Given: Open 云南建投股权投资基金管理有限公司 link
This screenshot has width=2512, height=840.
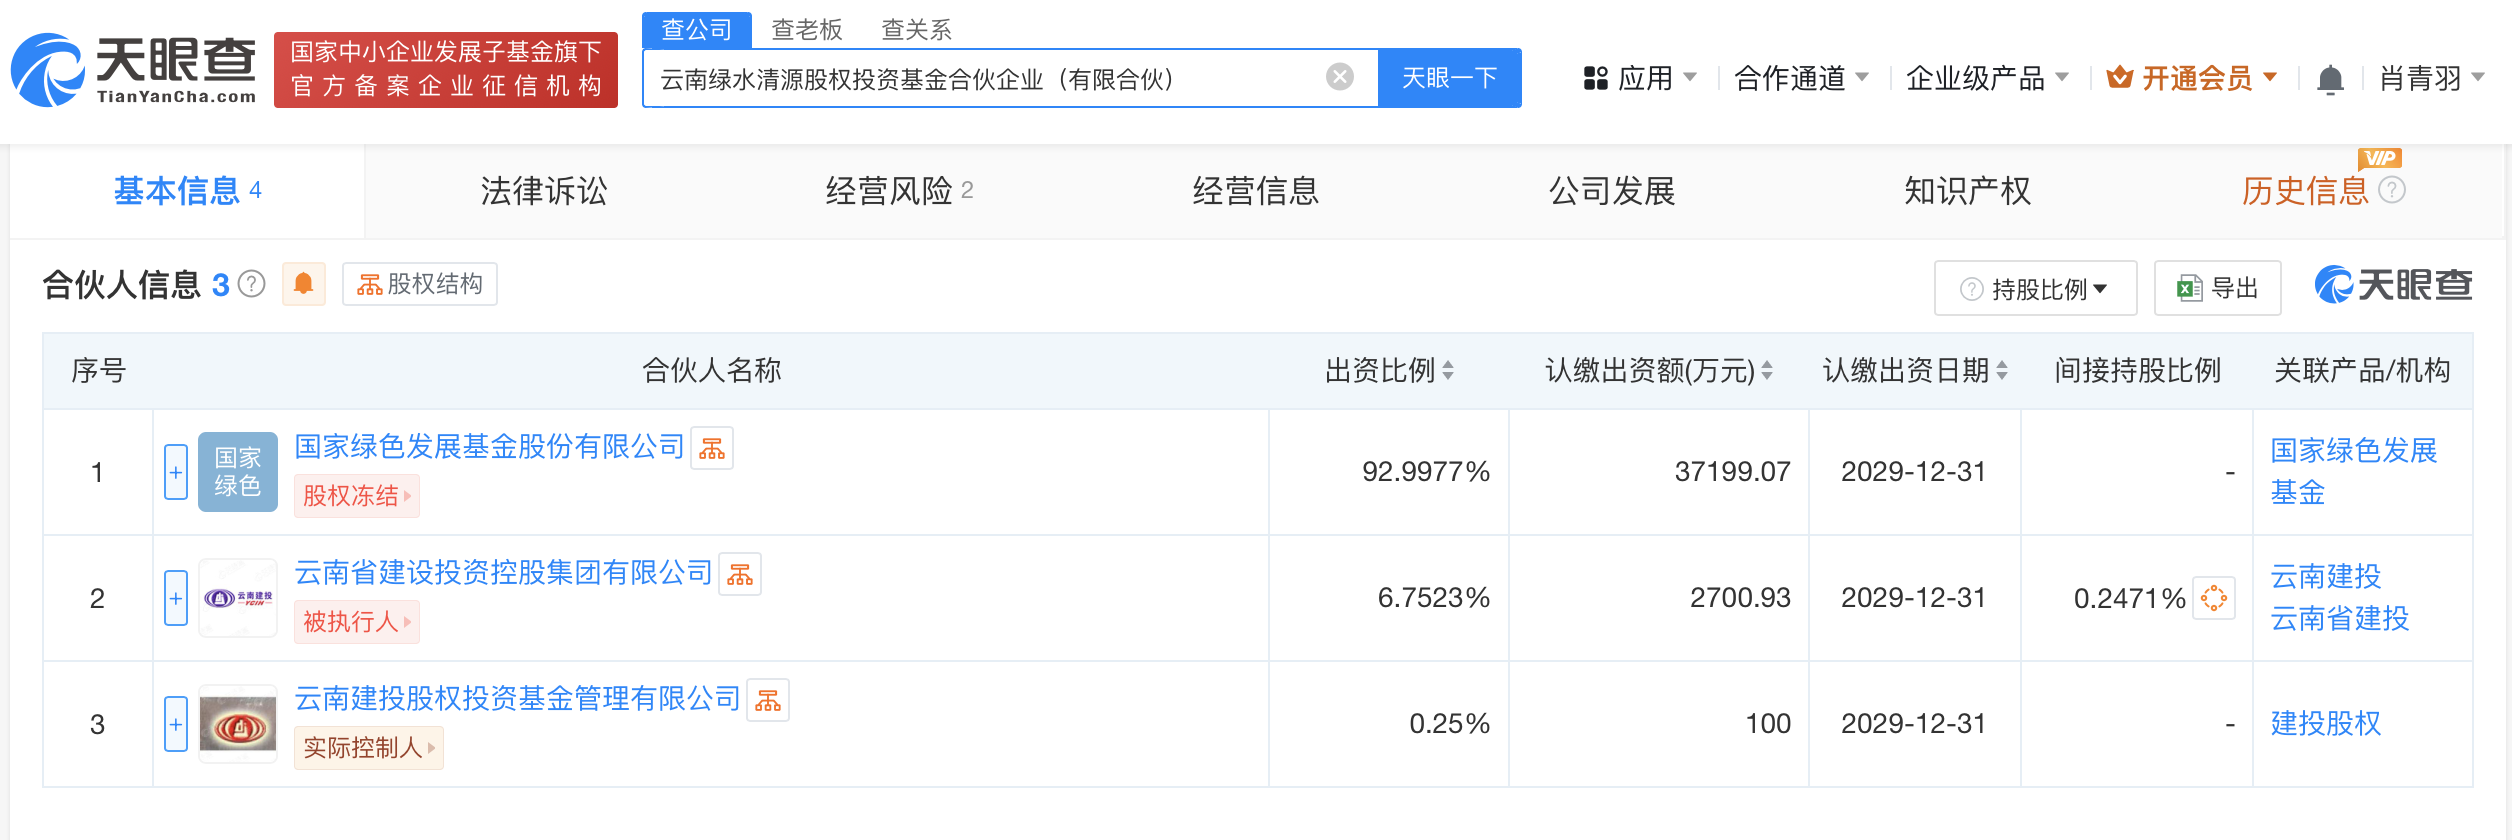Looking at the screenshot, I should click(517, 699).
